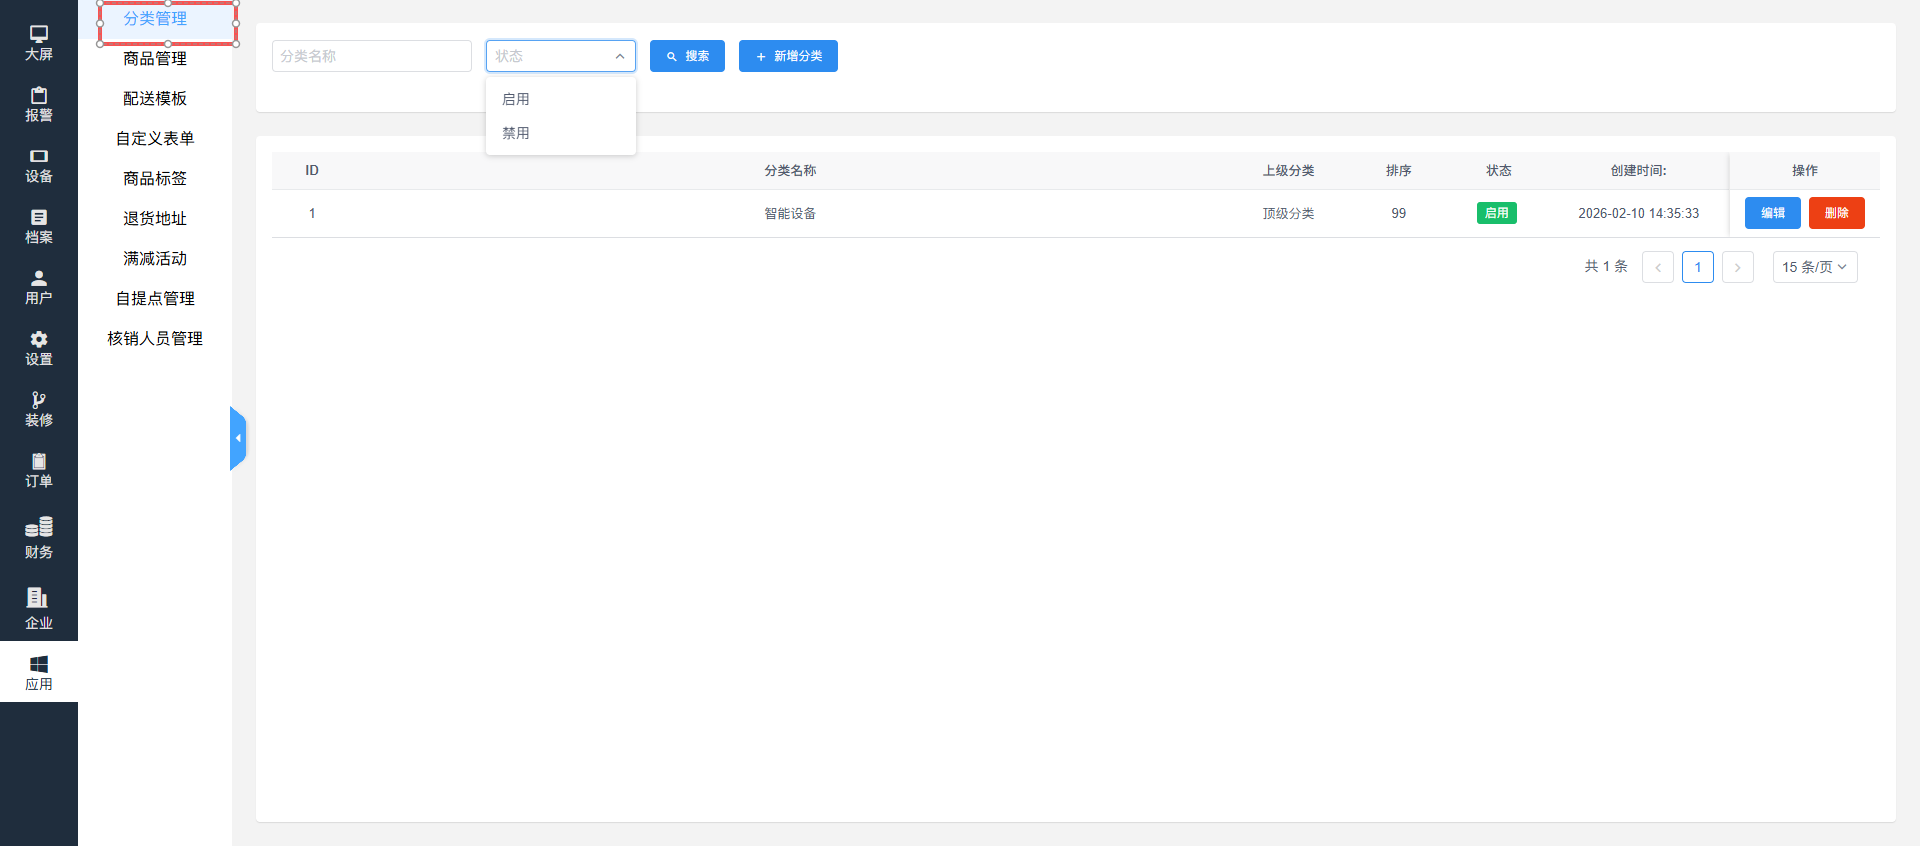Click the 智能设备 category name cell
Image resolution: width=1920 pixels, height=846 pixels.
pyautogui.click(x=790, y=214)
